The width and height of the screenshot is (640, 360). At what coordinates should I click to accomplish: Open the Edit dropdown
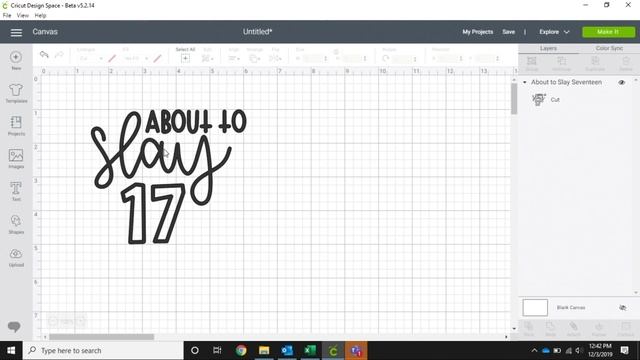pos(207,59)
